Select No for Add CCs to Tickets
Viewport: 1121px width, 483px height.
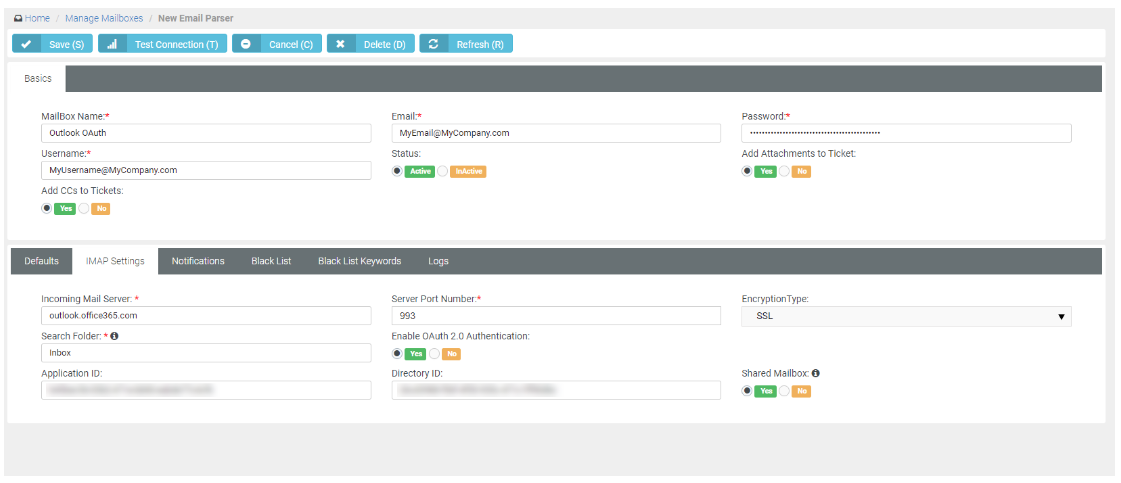tap(85, 209)
